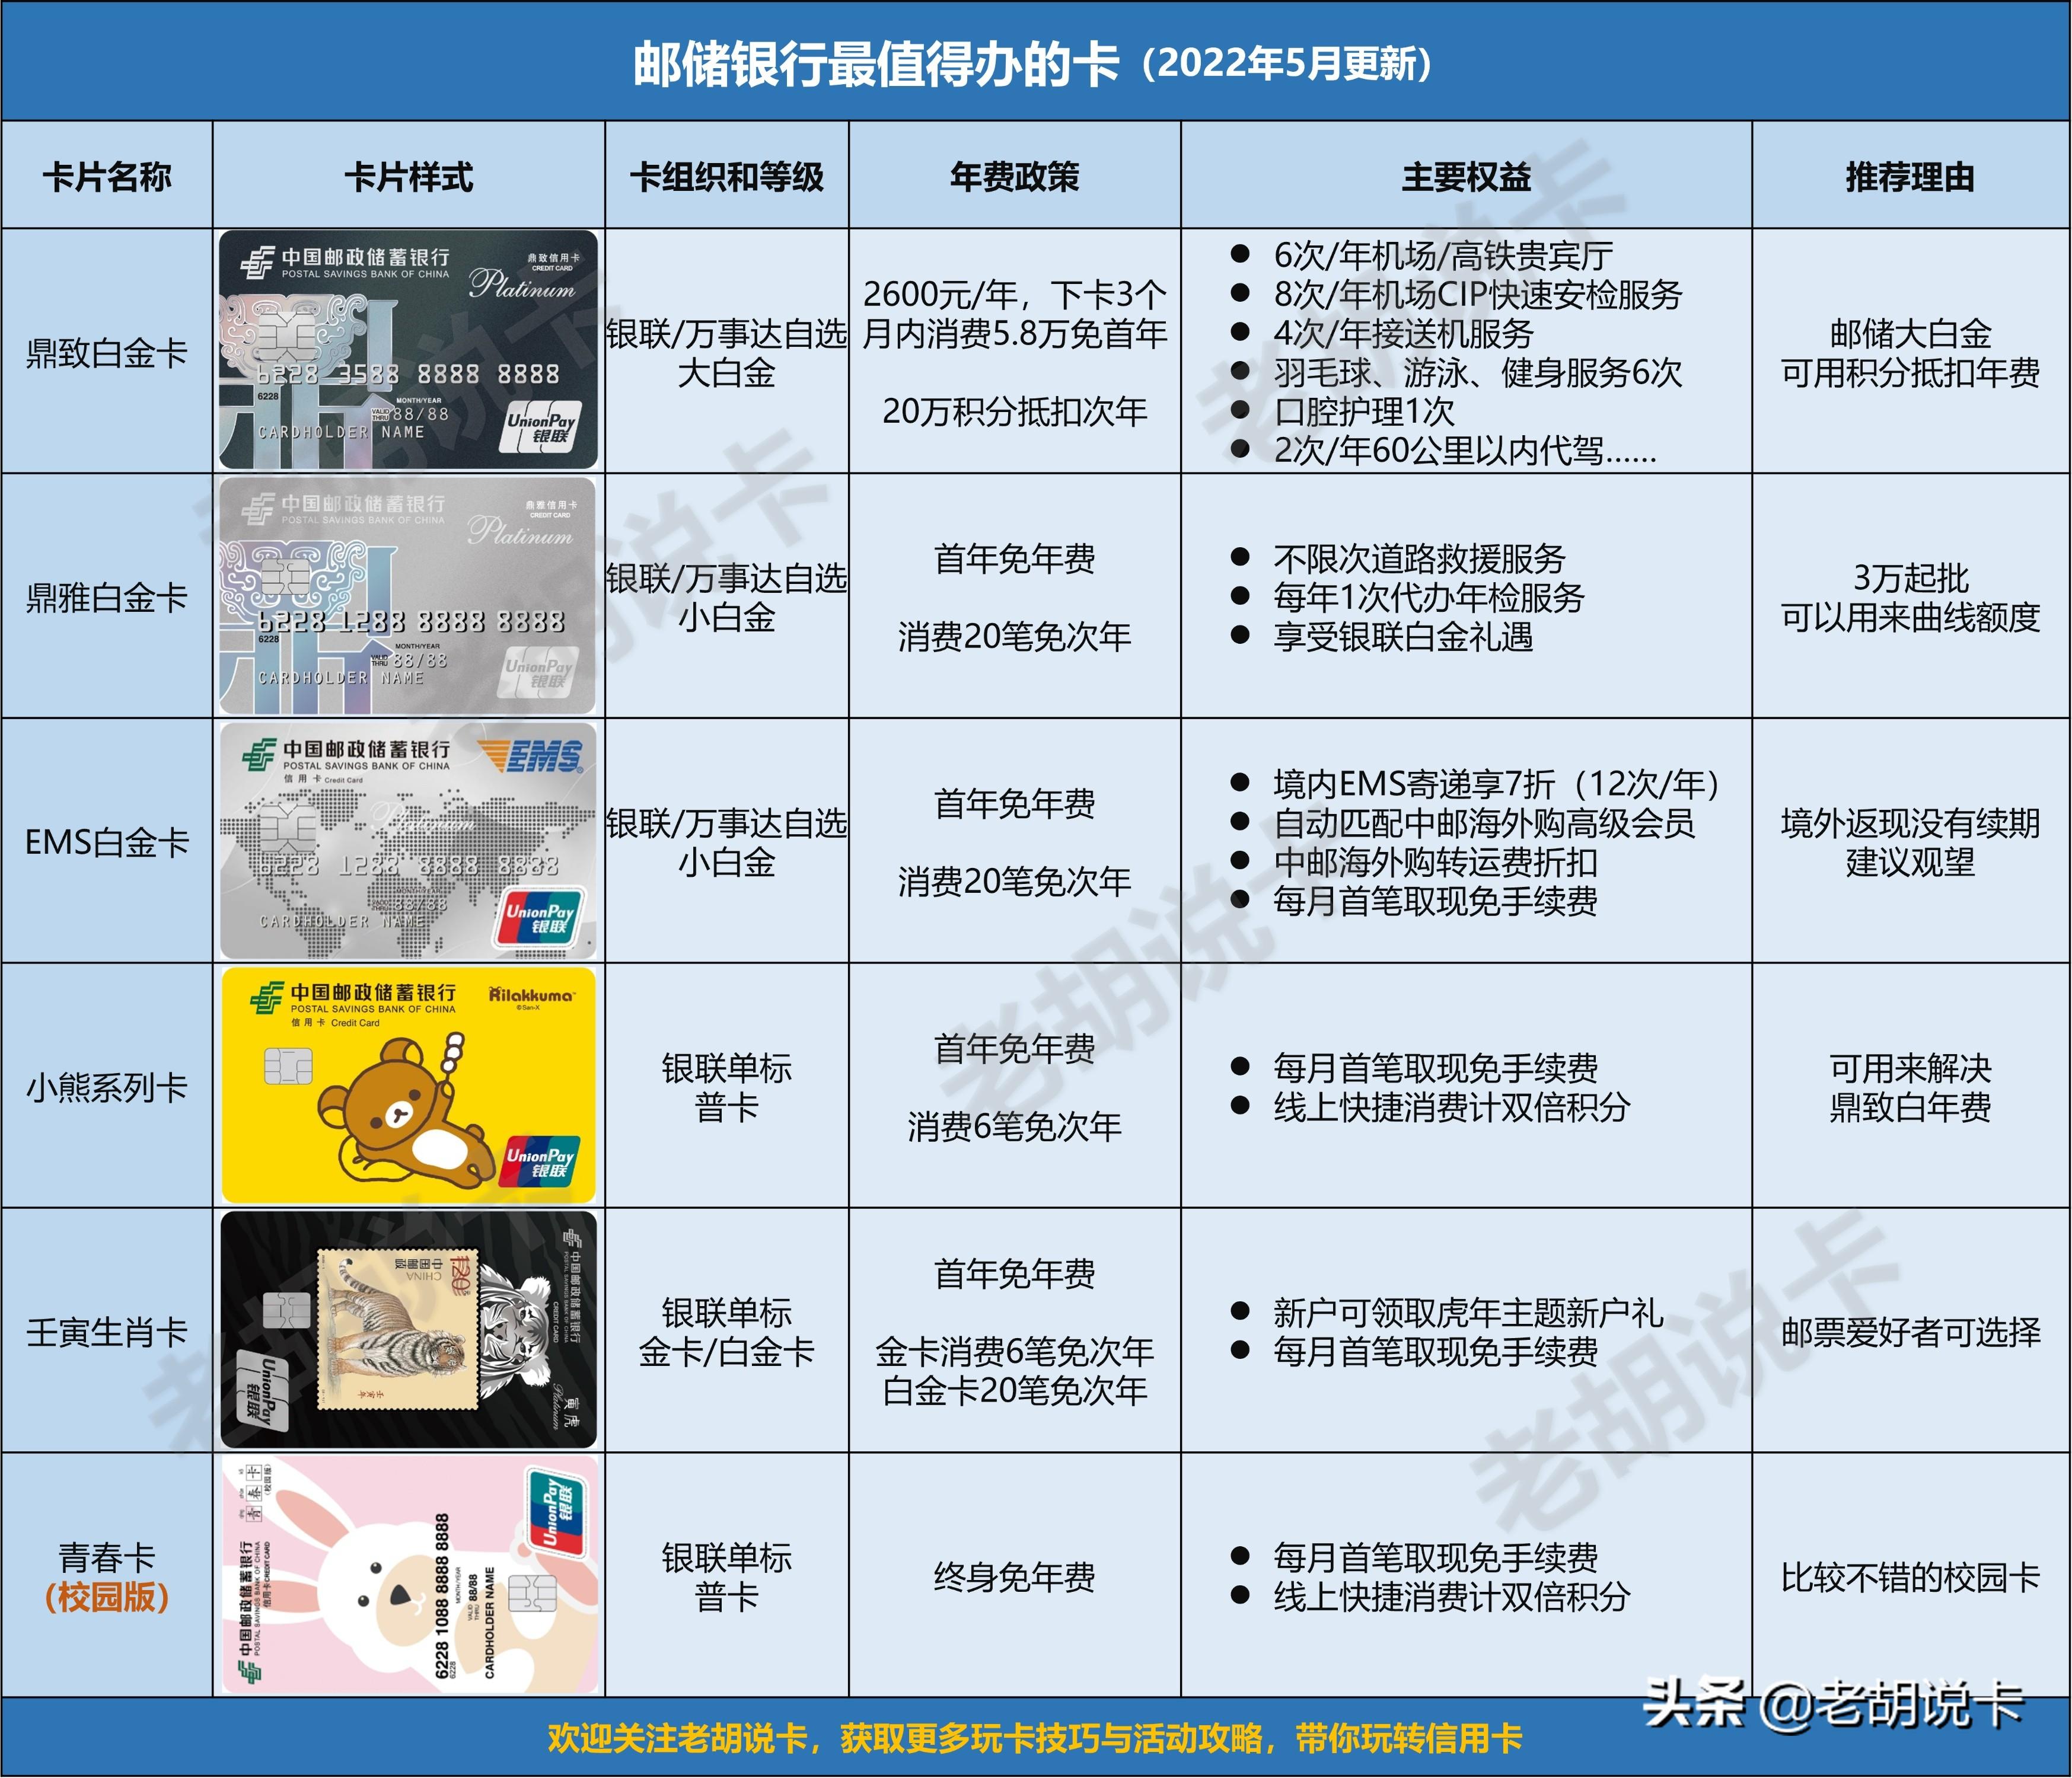The width and height of the screenshot is (2072, 1778).
Task: Click the 小熊系列卡 name cell
Action: 107,1087
